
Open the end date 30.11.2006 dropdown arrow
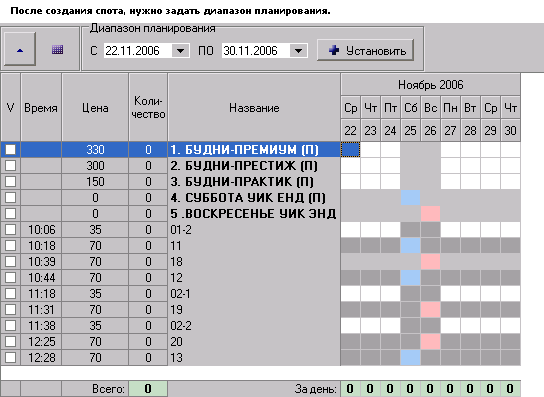click(298, 51)
